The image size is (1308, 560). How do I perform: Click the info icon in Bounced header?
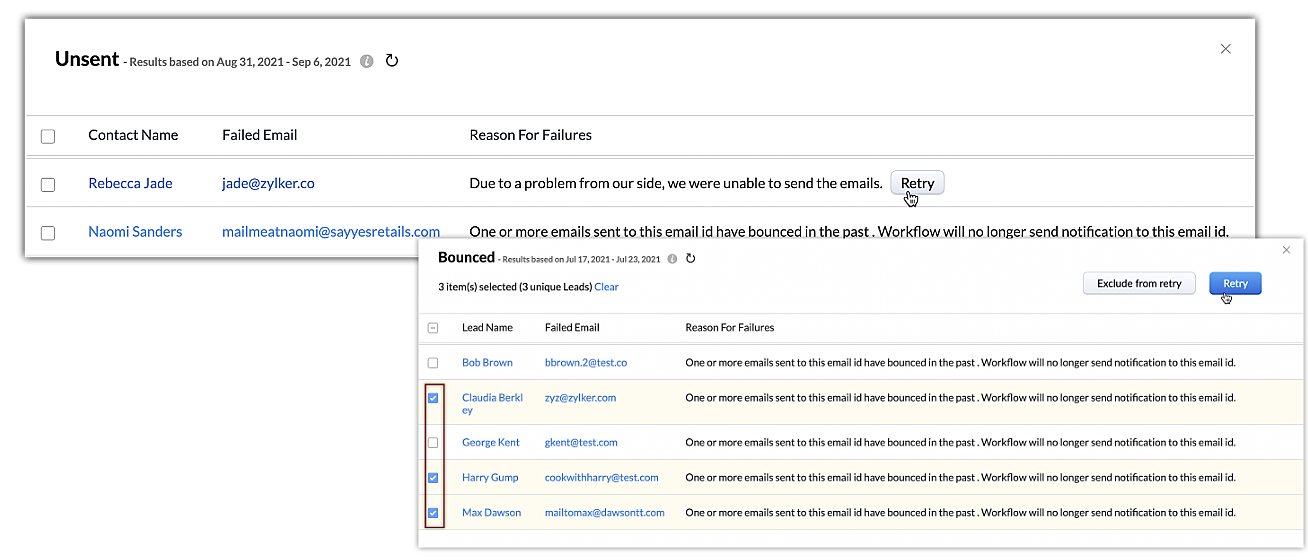click(x=672, y=259)
